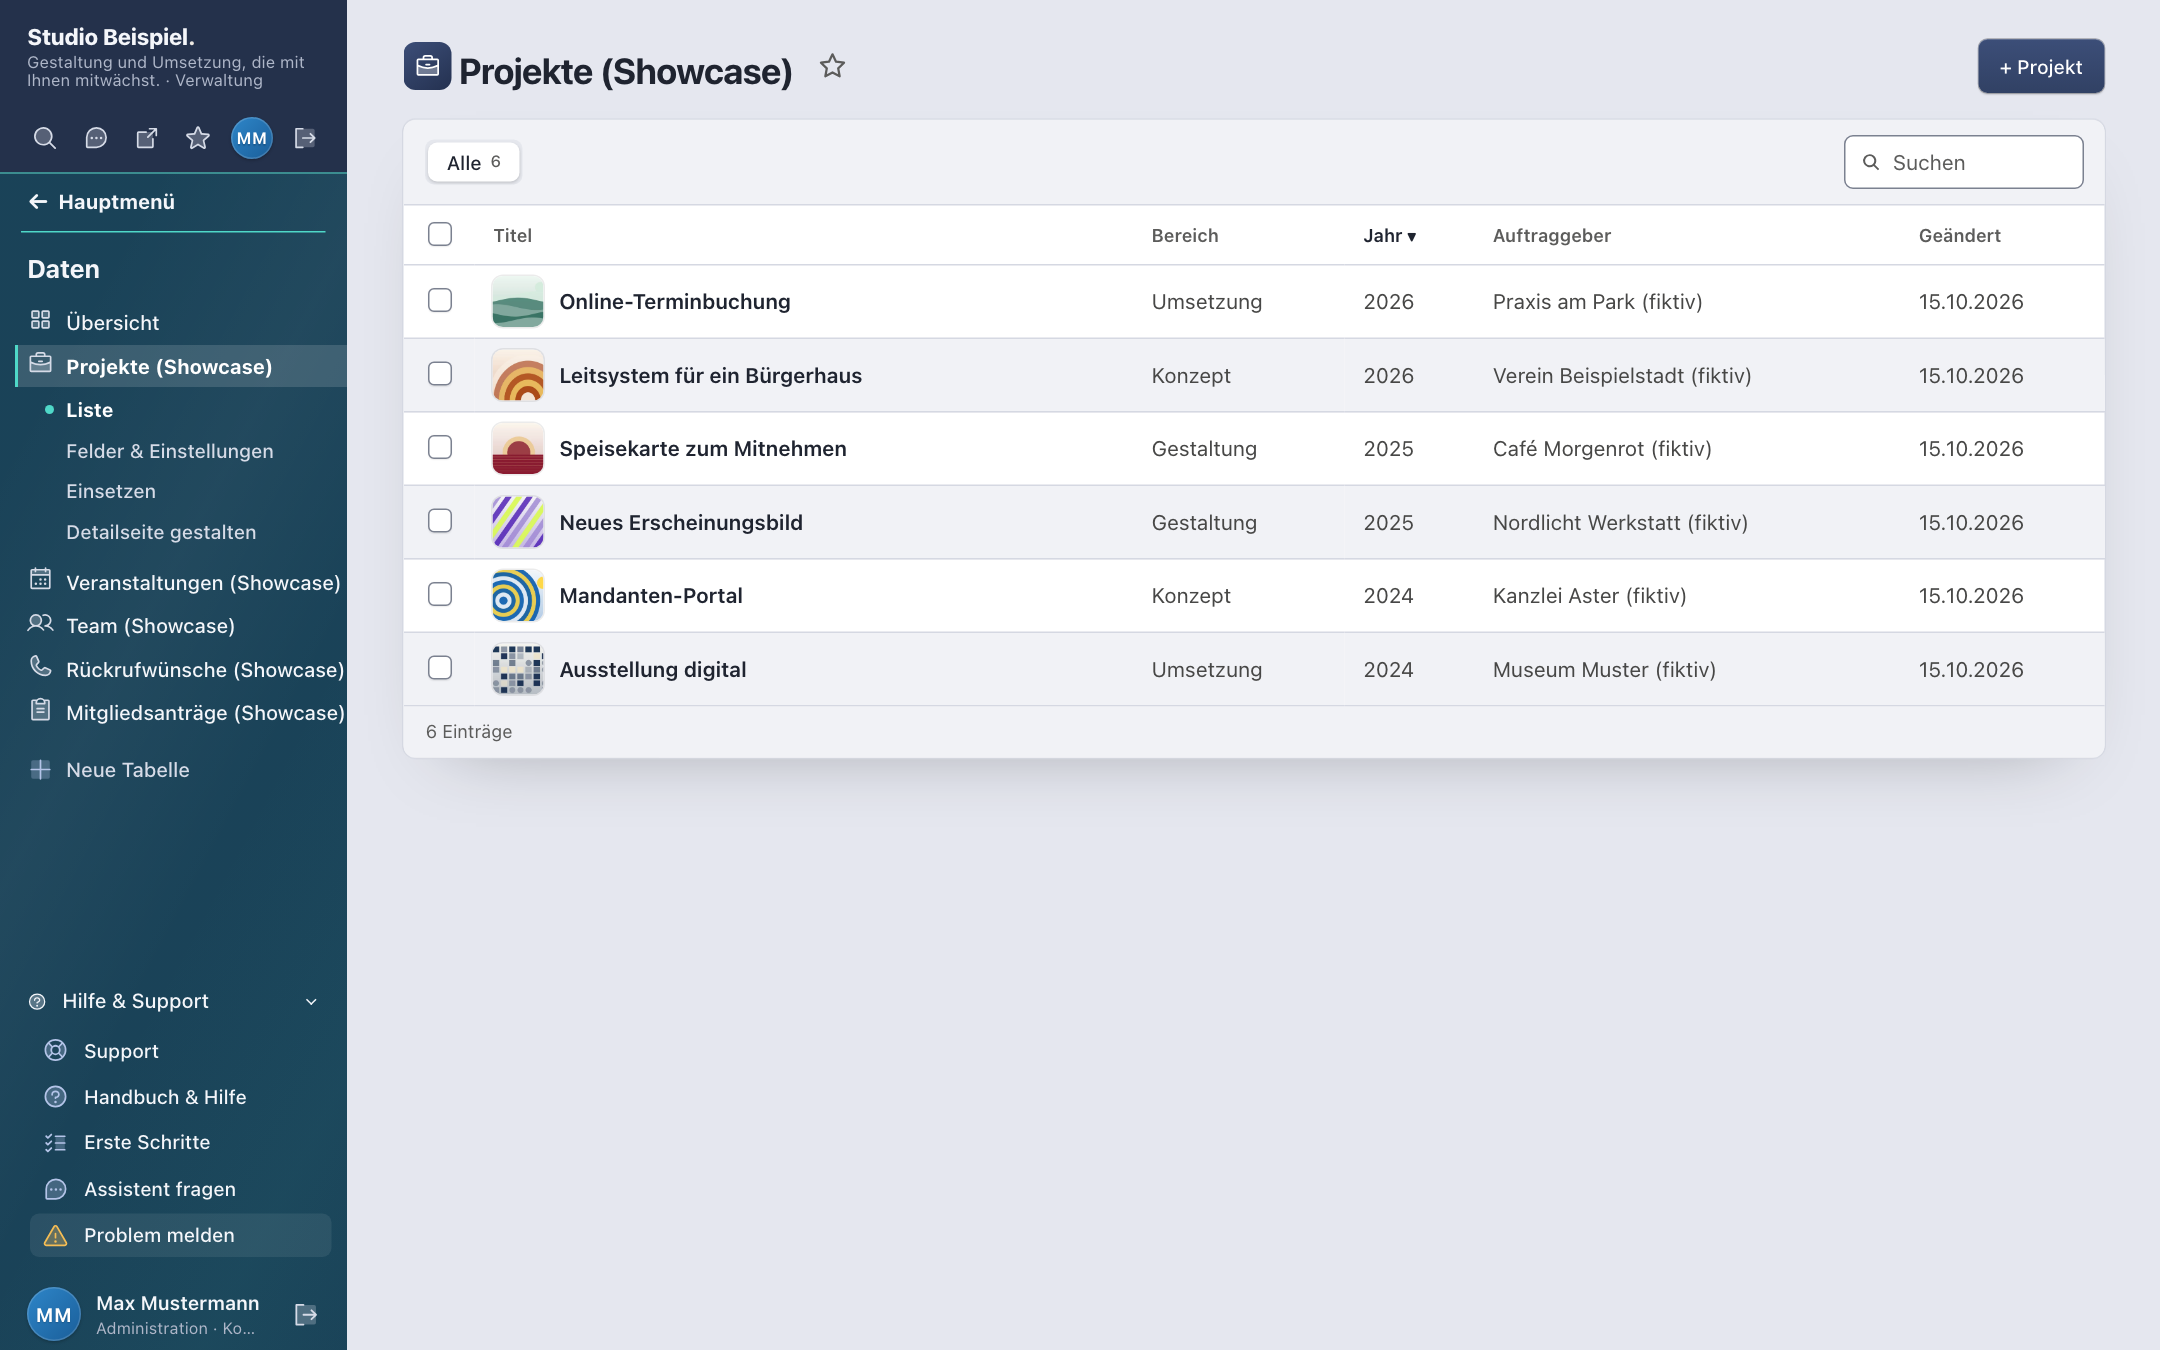Open the chat assistant bubble icon
The width and height of the screenshot is (2160, 1350).
pos(96,138)
